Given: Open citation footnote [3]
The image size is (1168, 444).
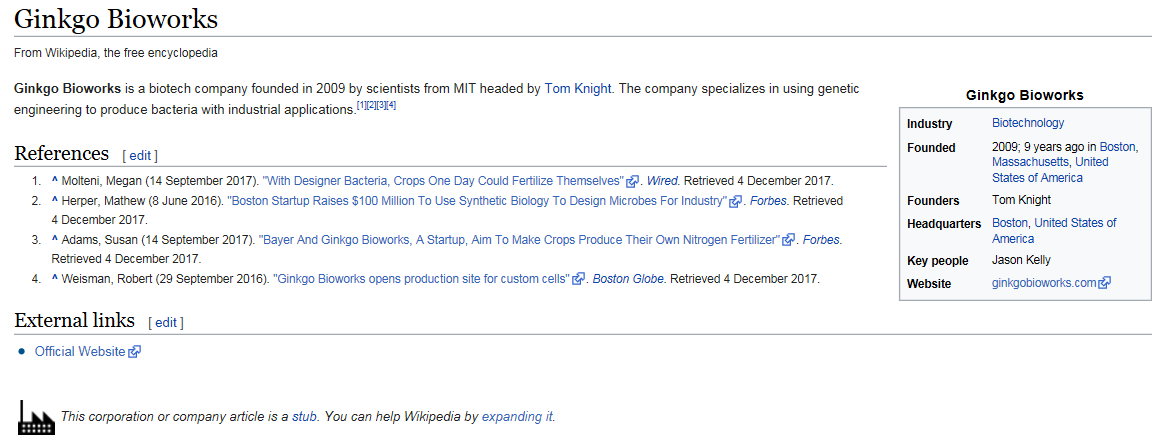Looking at the screenshot, I should 381,105.
